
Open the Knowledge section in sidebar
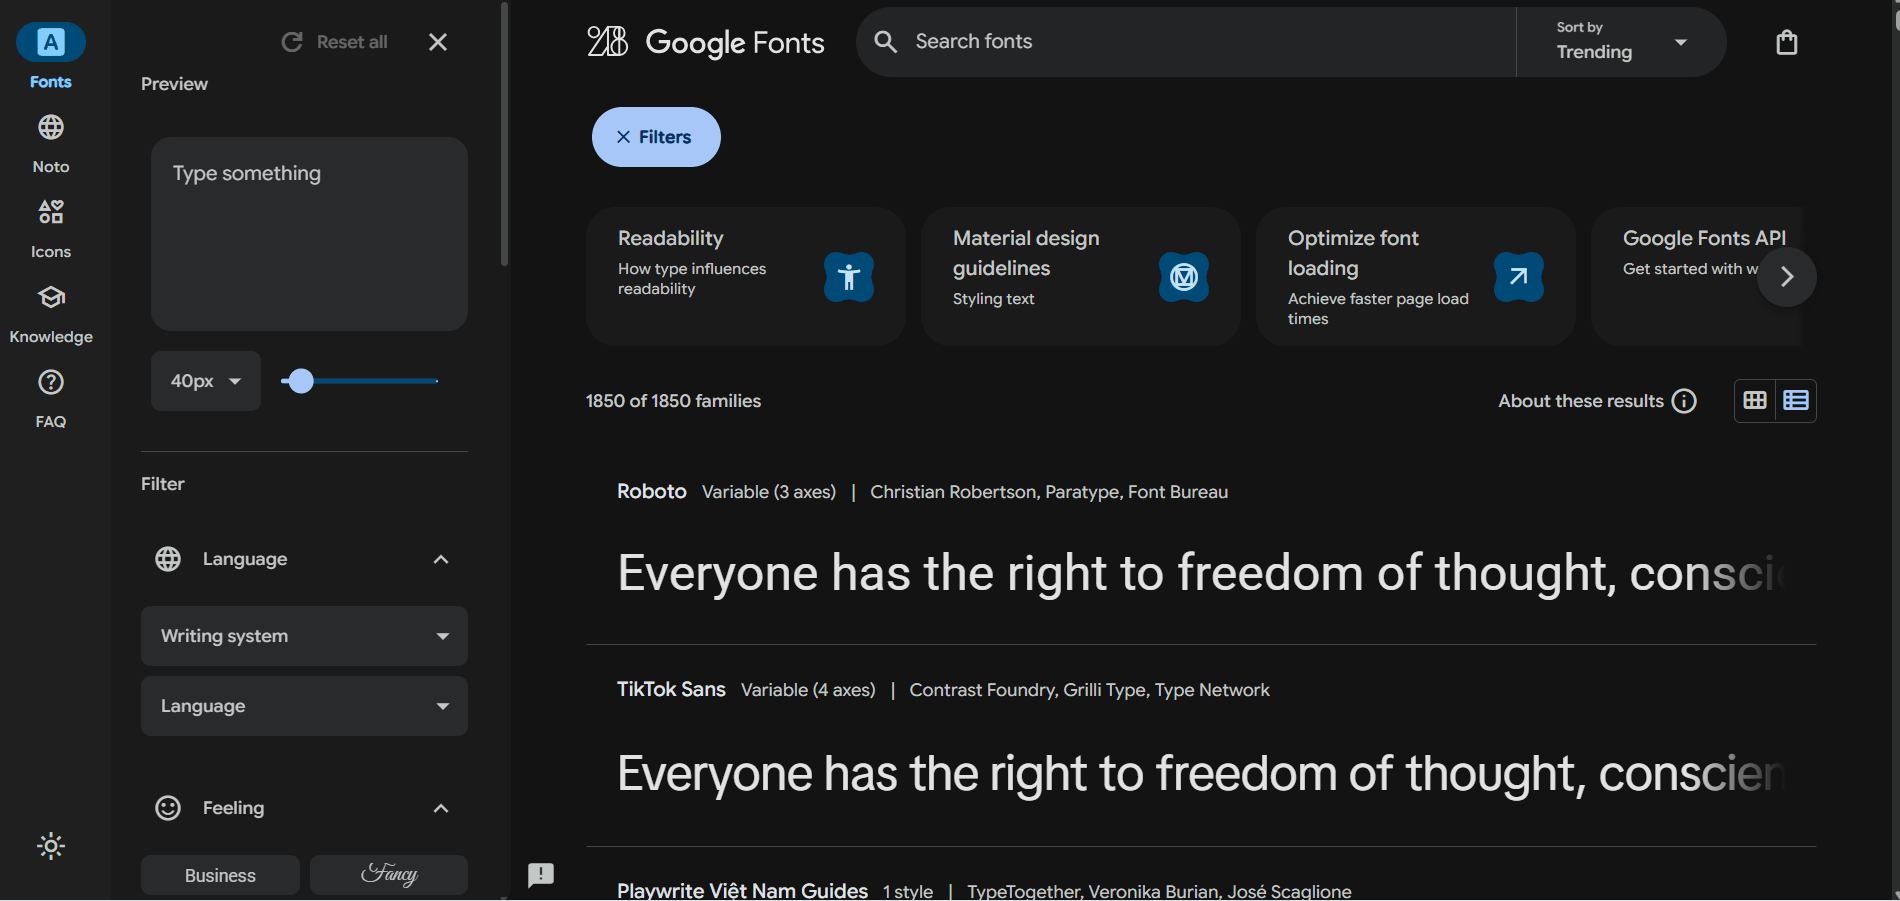click(x=51, y=313)
